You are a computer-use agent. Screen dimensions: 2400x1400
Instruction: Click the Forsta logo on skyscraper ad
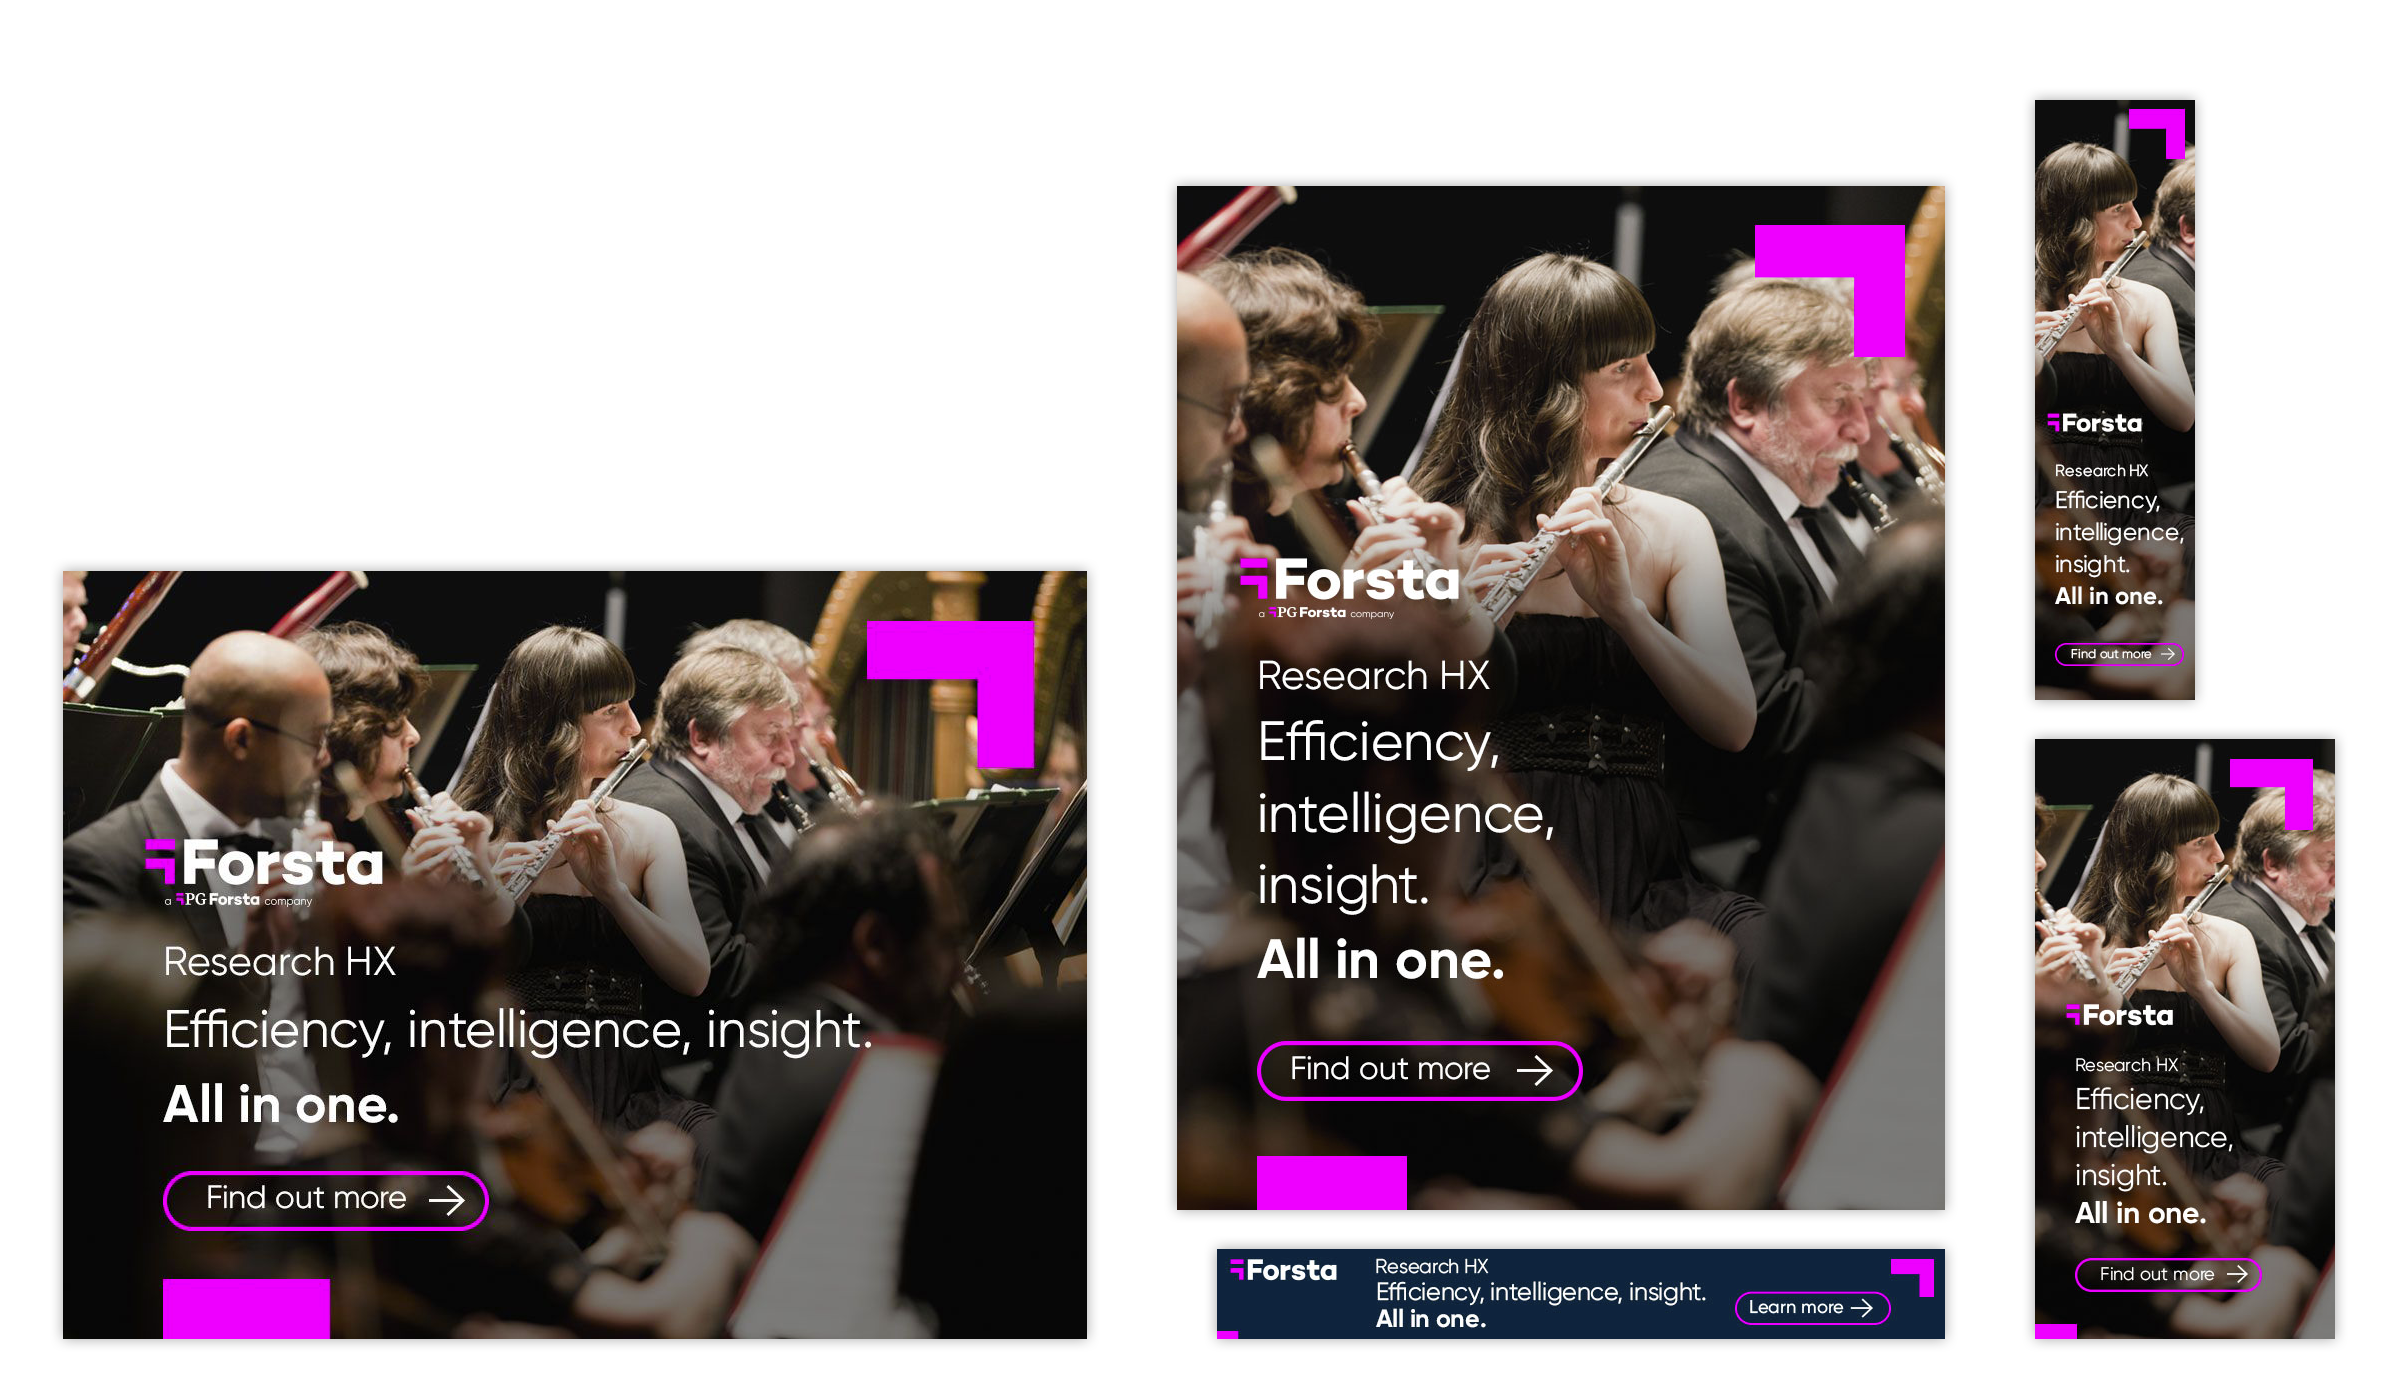coord(2095,424)
